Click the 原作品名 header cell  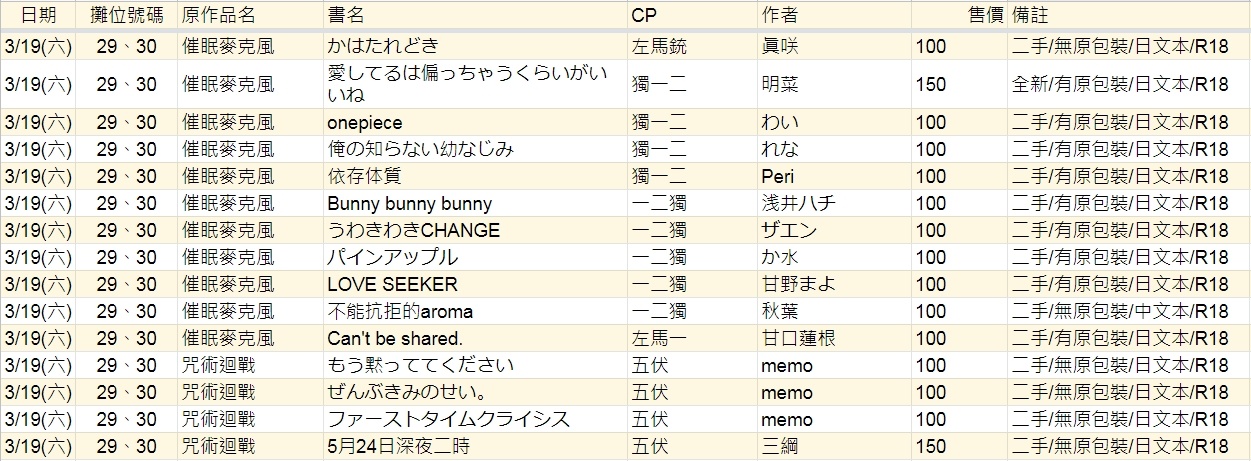250,15
